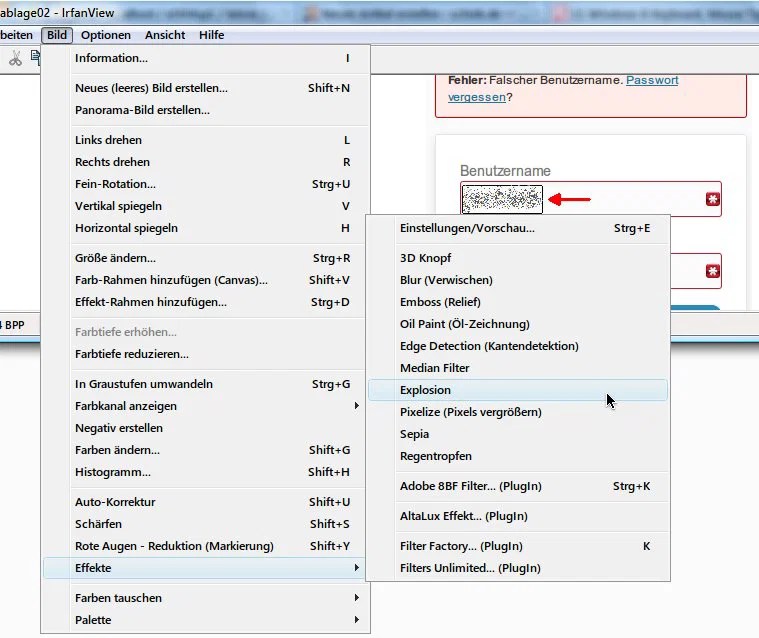Choose Rote Augen - Reduktion (Markierung)
Screen dimensions: 759x638
[x=206, y=546]
